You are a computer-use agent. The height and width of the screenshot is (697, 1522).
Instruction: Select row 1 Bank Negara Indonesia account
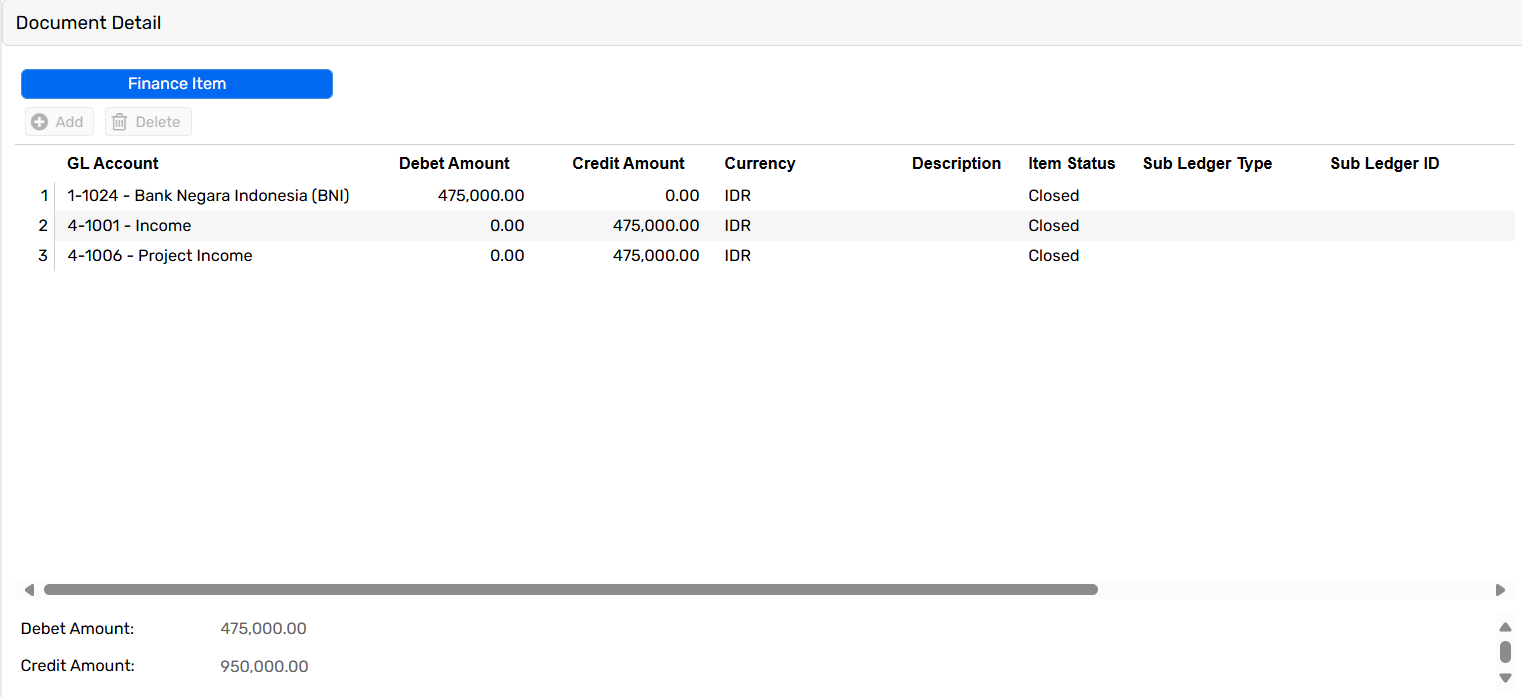tap(208, 196)
